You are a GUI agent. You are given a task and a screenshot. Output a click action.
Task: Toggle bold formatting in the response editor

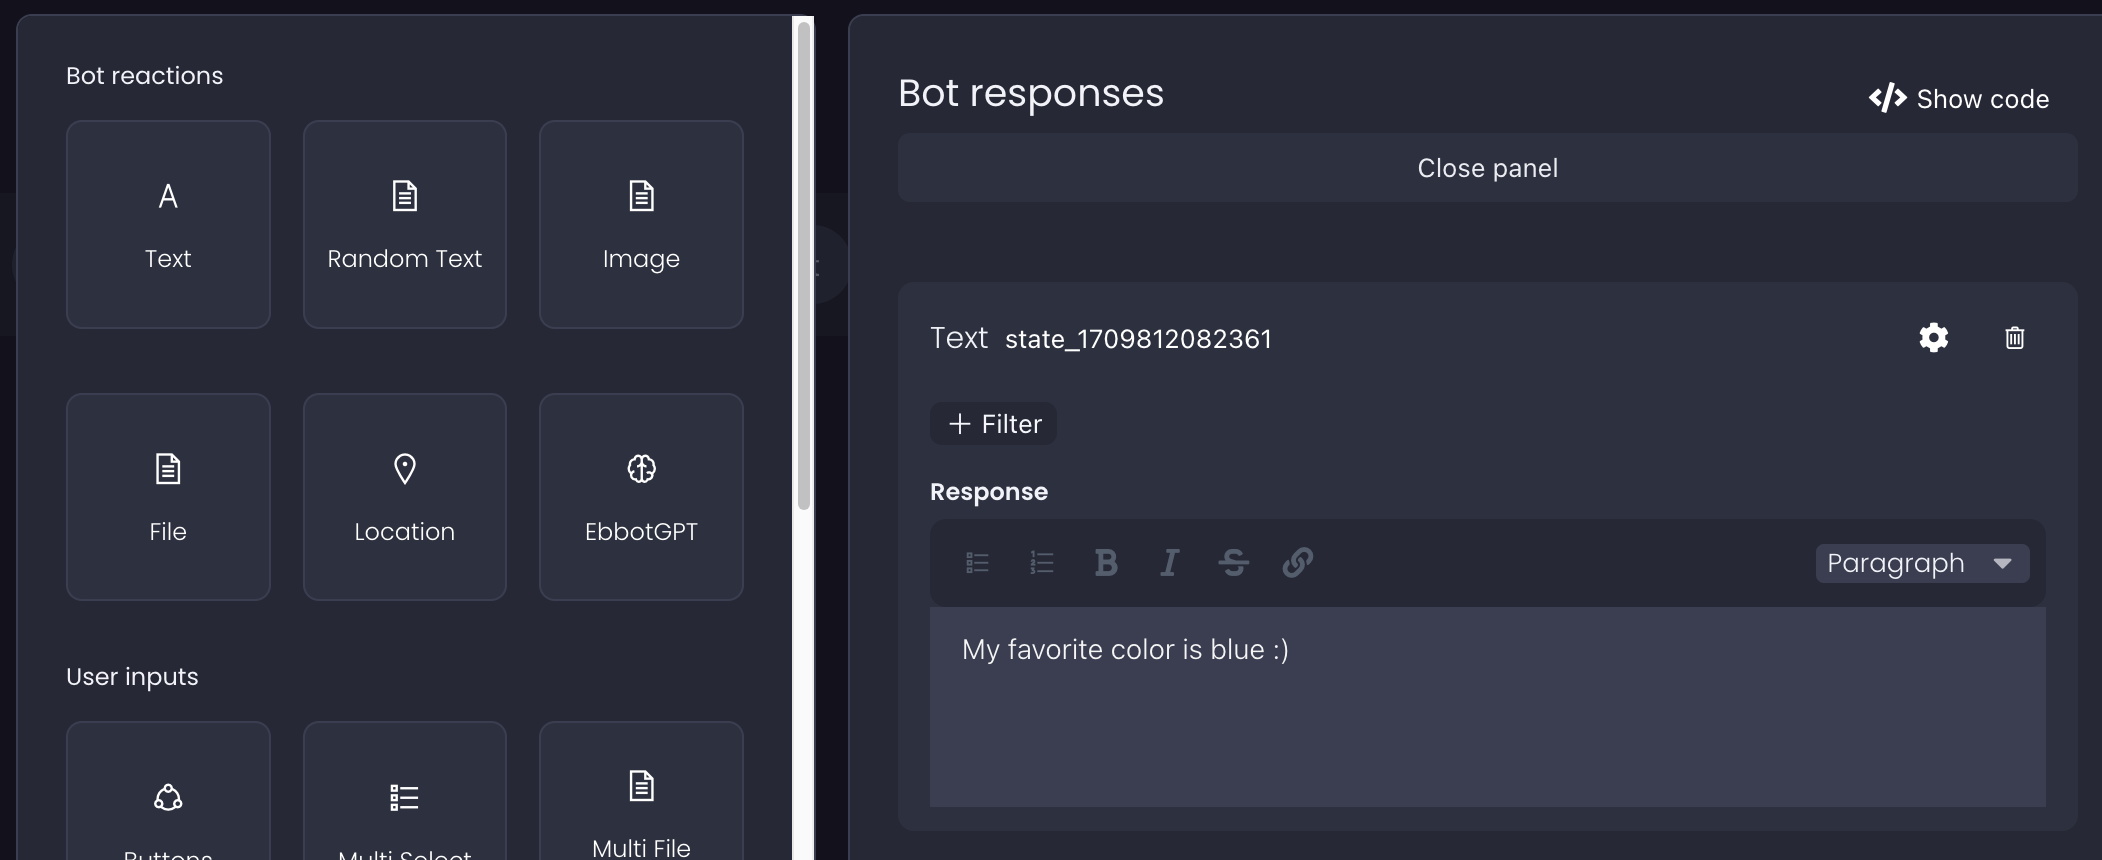[x=1105, y=563]
